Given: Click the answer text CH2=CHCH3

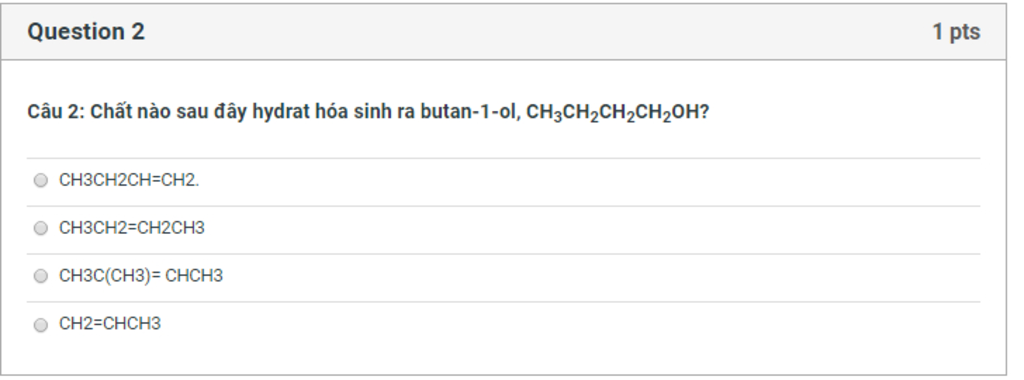Looking at the screenshot, I should coord(109,324).
